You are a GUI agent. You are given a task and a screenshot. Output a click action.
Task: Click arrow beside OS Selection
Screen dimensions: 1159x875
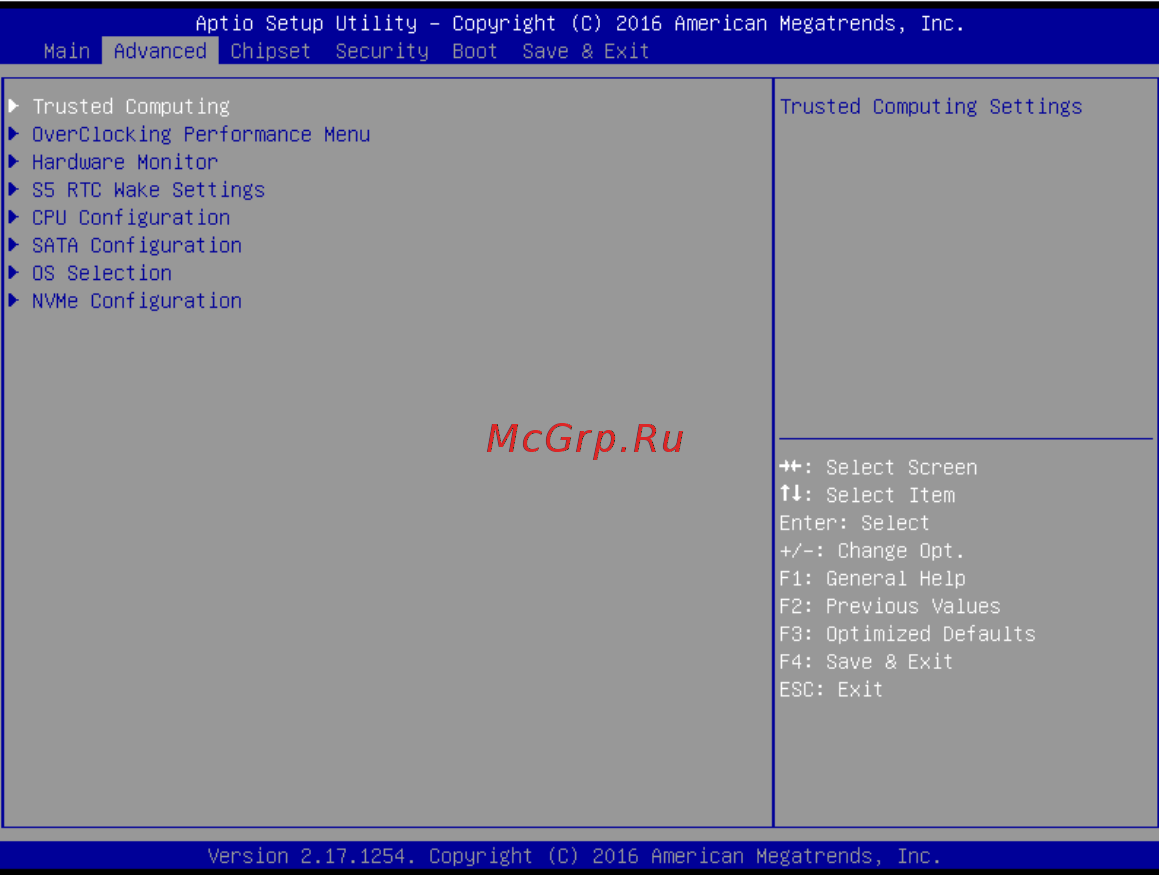pyautogui.click(x=14, y=273)
